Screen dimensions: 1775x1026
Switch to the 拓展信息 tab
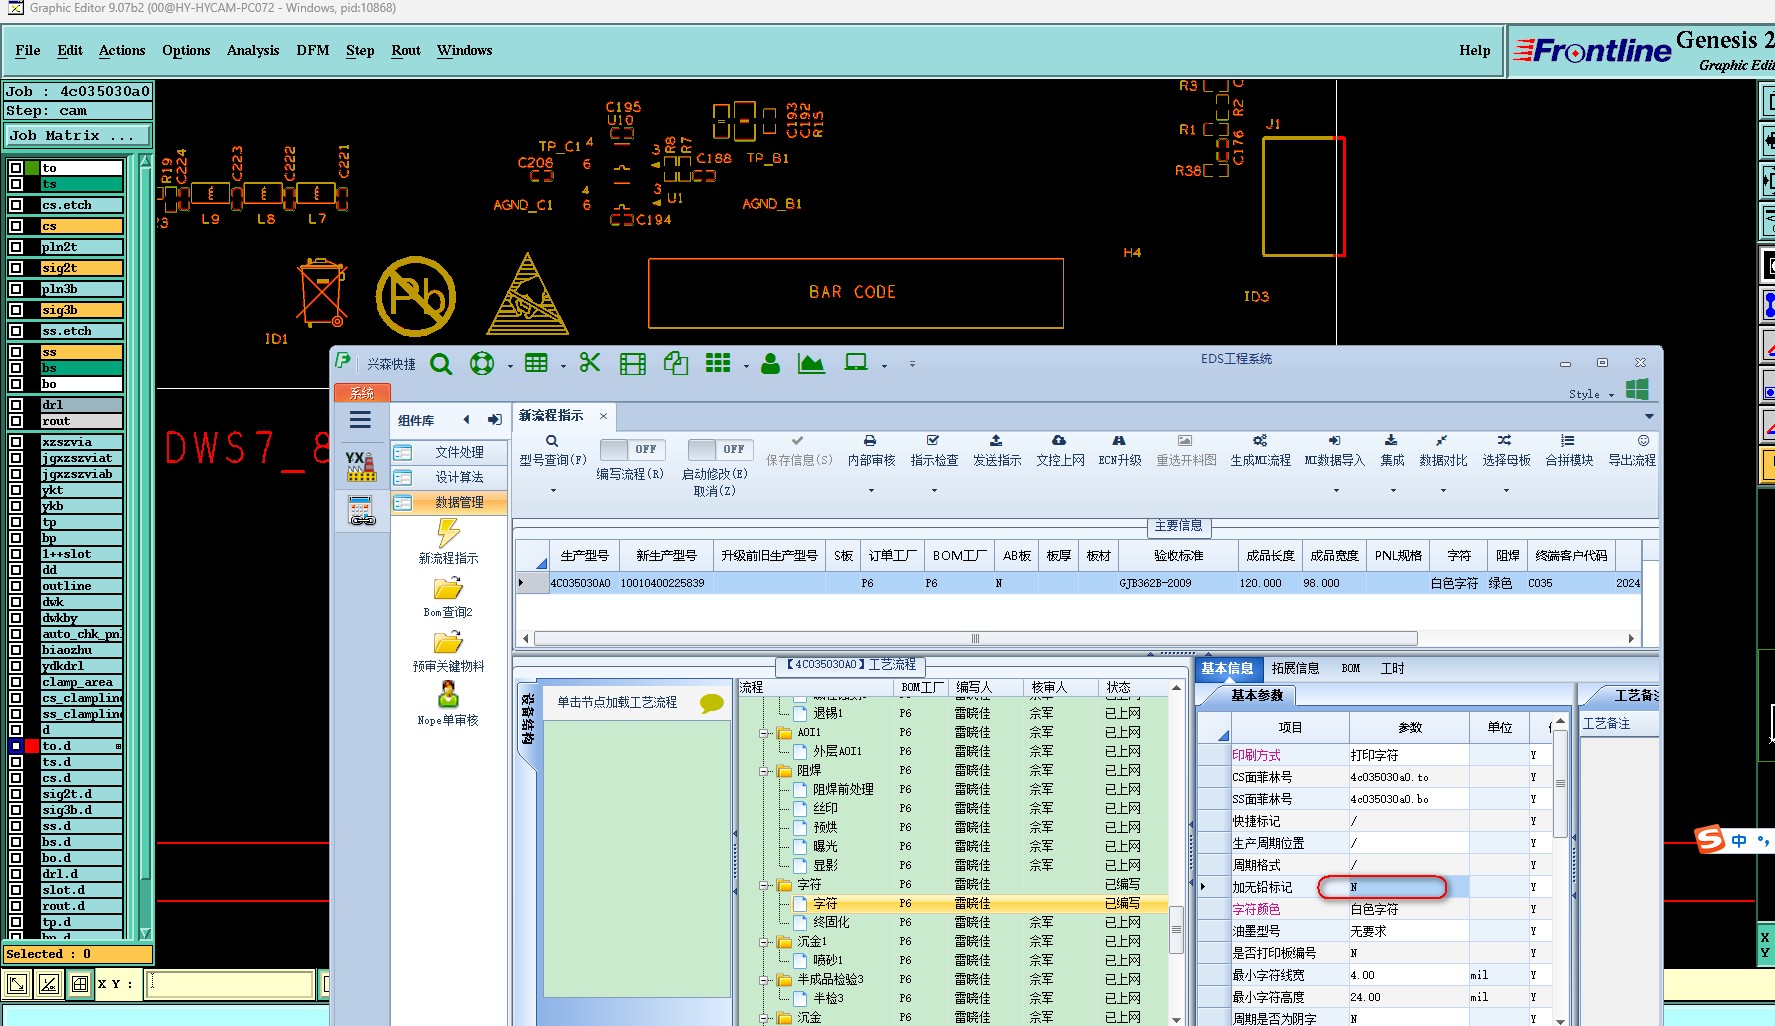click(1295, 668)
